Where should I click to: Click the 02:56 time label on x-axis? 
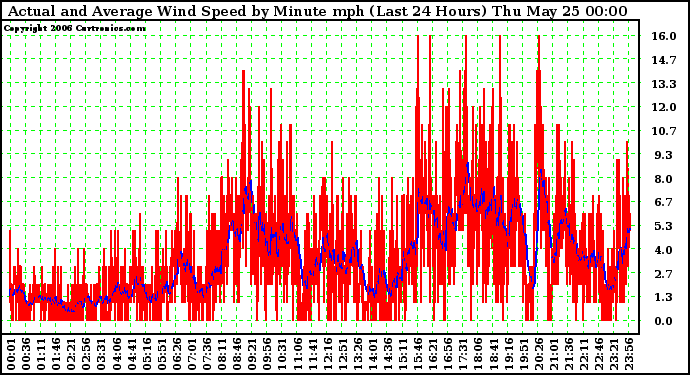pos(86,354)
